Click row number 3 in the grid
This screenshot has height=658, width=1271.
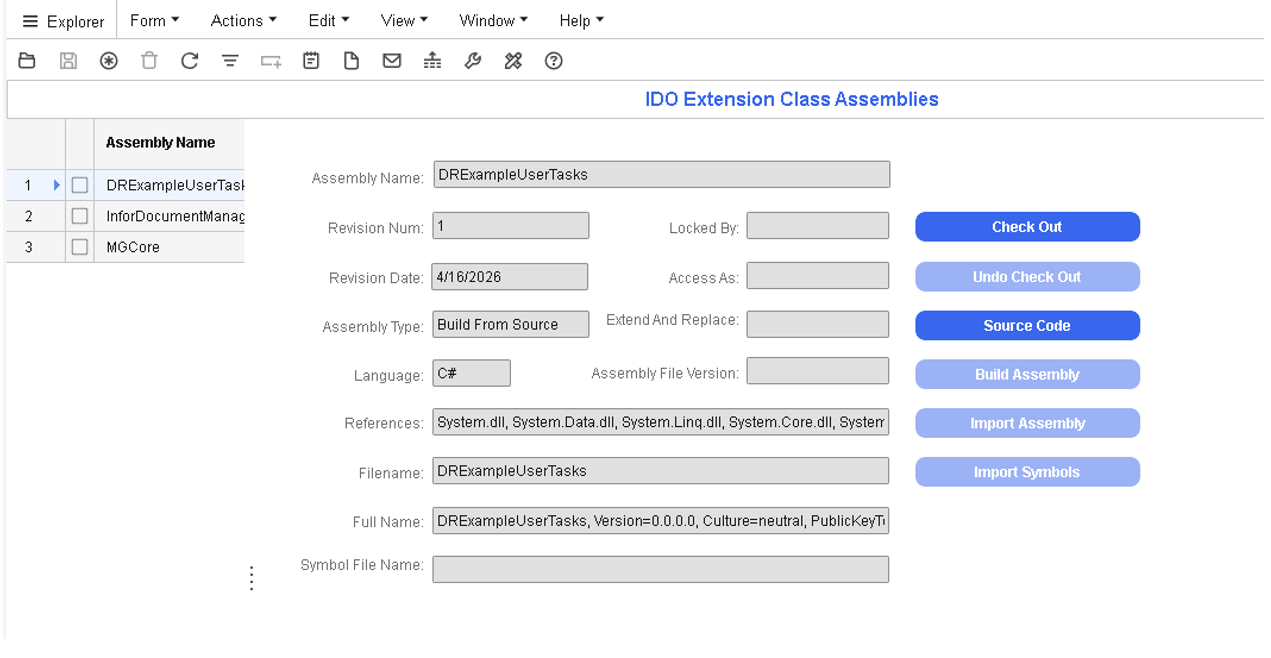pyautogui.click(x=29, y=247)
